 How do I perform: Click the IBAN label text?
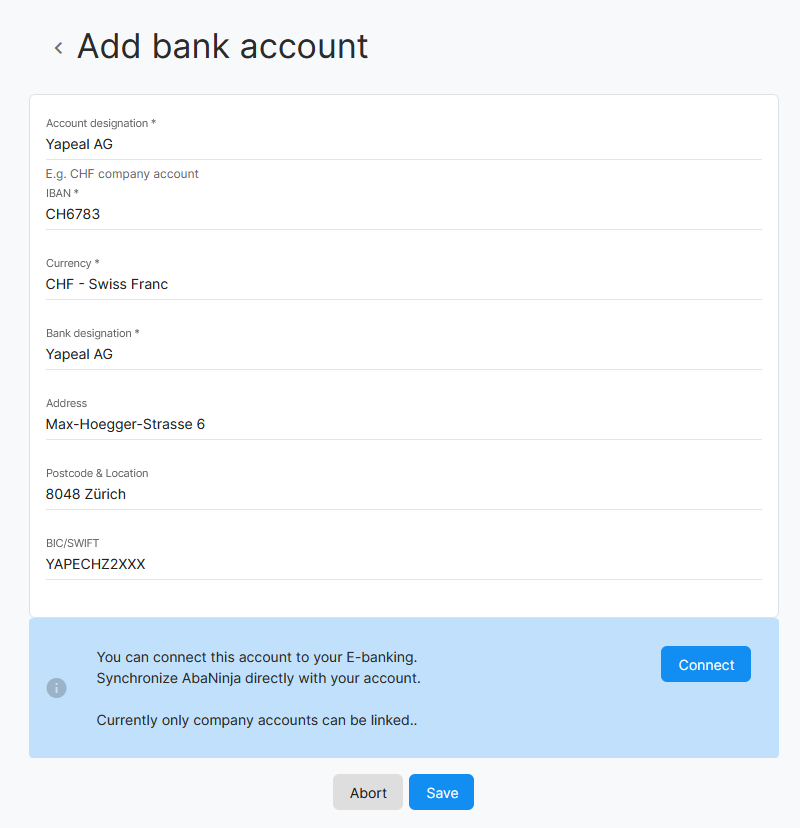[62, 193]
